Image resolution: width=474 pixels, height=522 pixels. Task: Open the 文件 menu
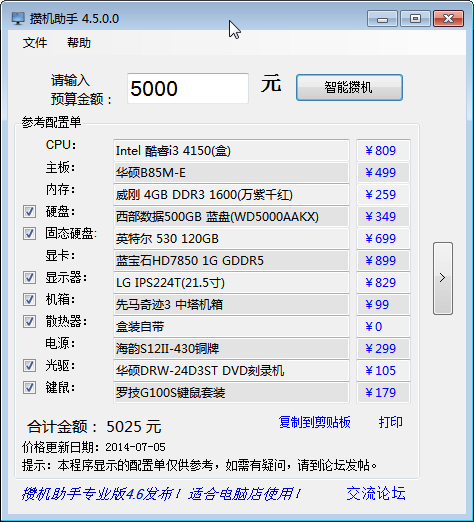tap(35, 43)
